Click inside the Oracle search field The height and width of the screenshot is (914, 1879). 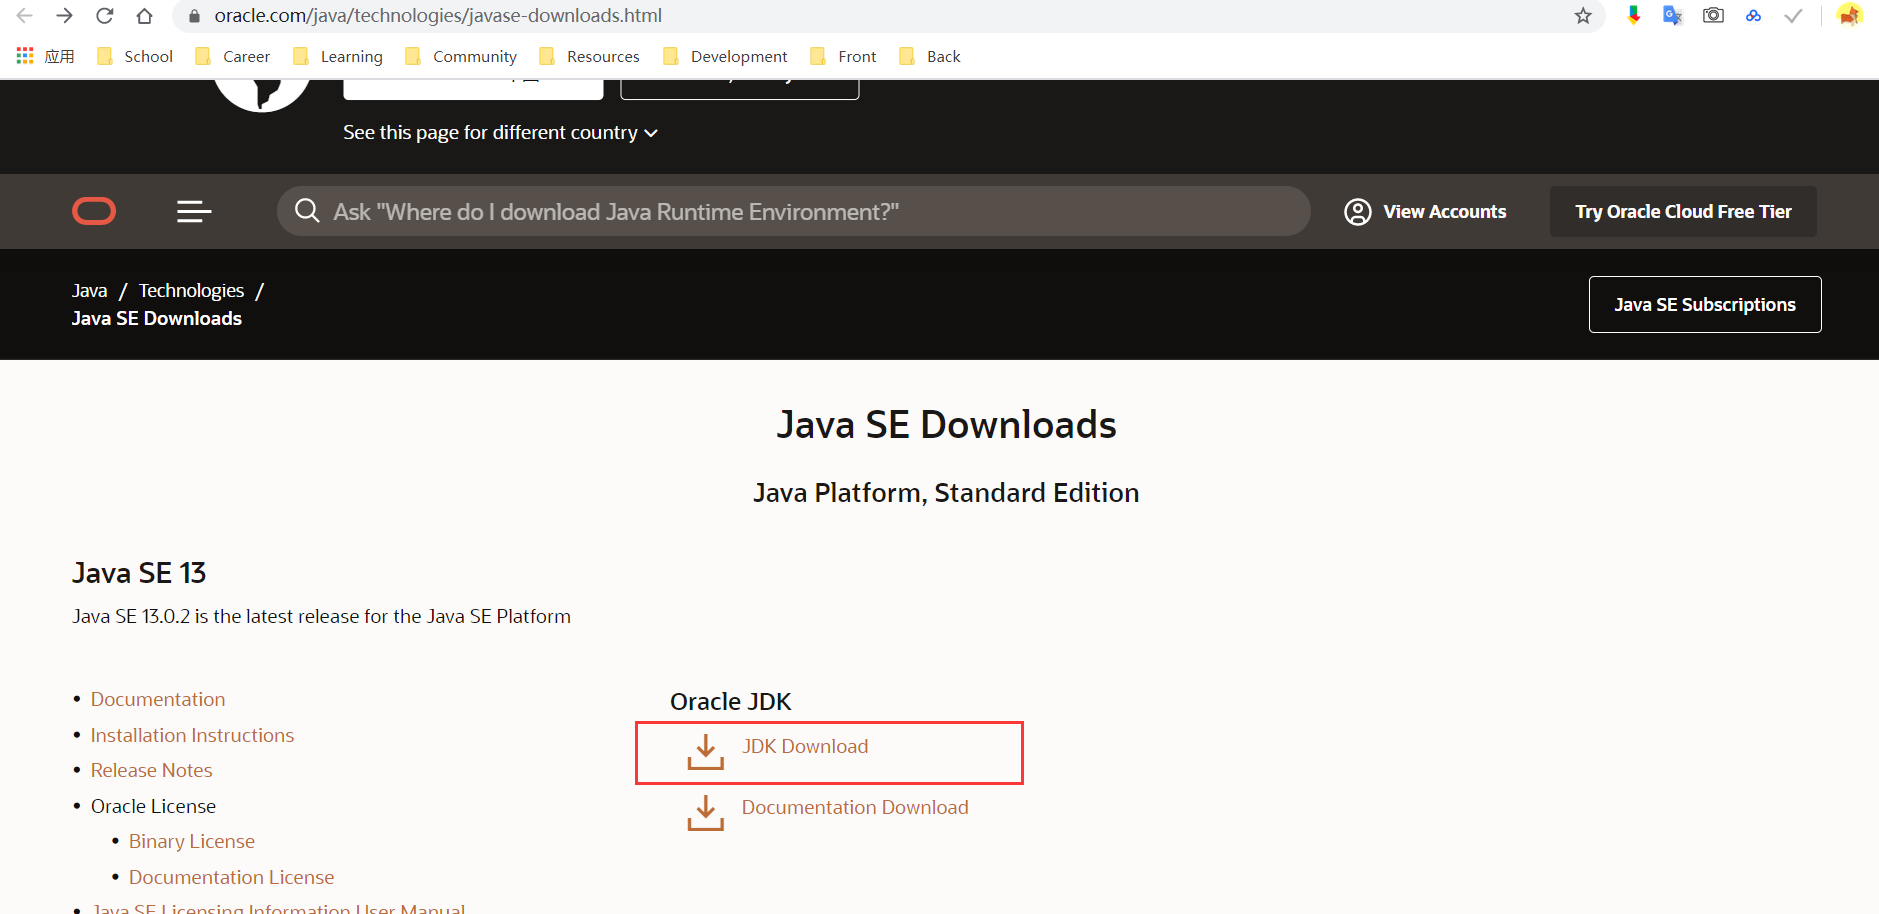tap(790, 211)
